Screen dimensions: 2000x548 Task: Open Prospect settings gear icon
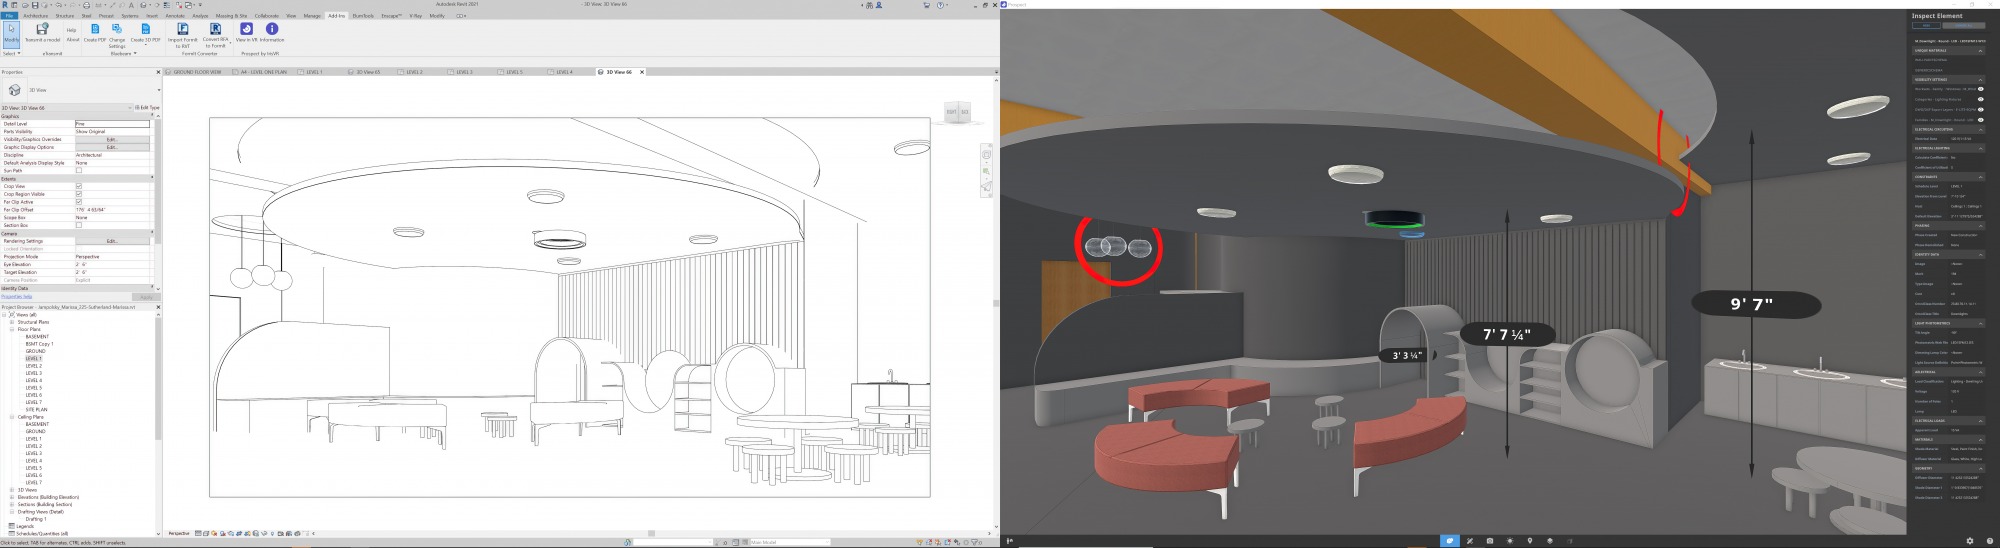tap(1970, 541)
